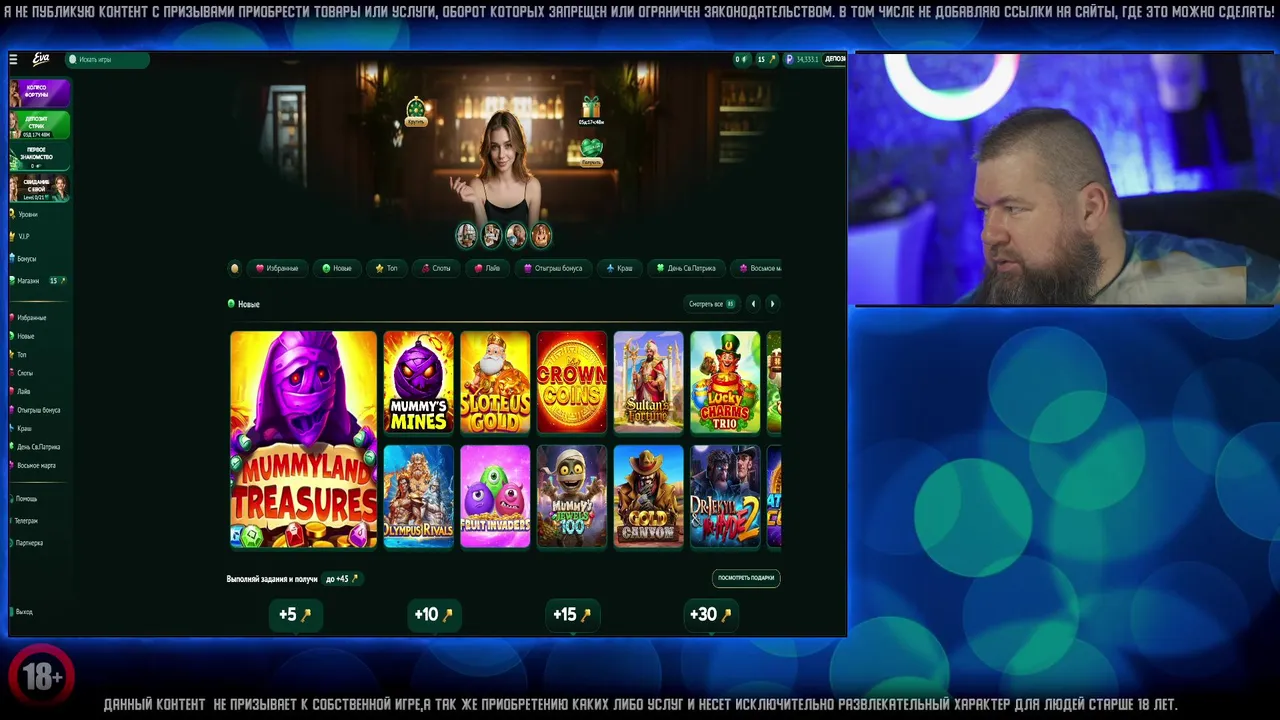Click the Eva casino logo
This screenshot has width=1280, height=720.
[x=41, y=59]
